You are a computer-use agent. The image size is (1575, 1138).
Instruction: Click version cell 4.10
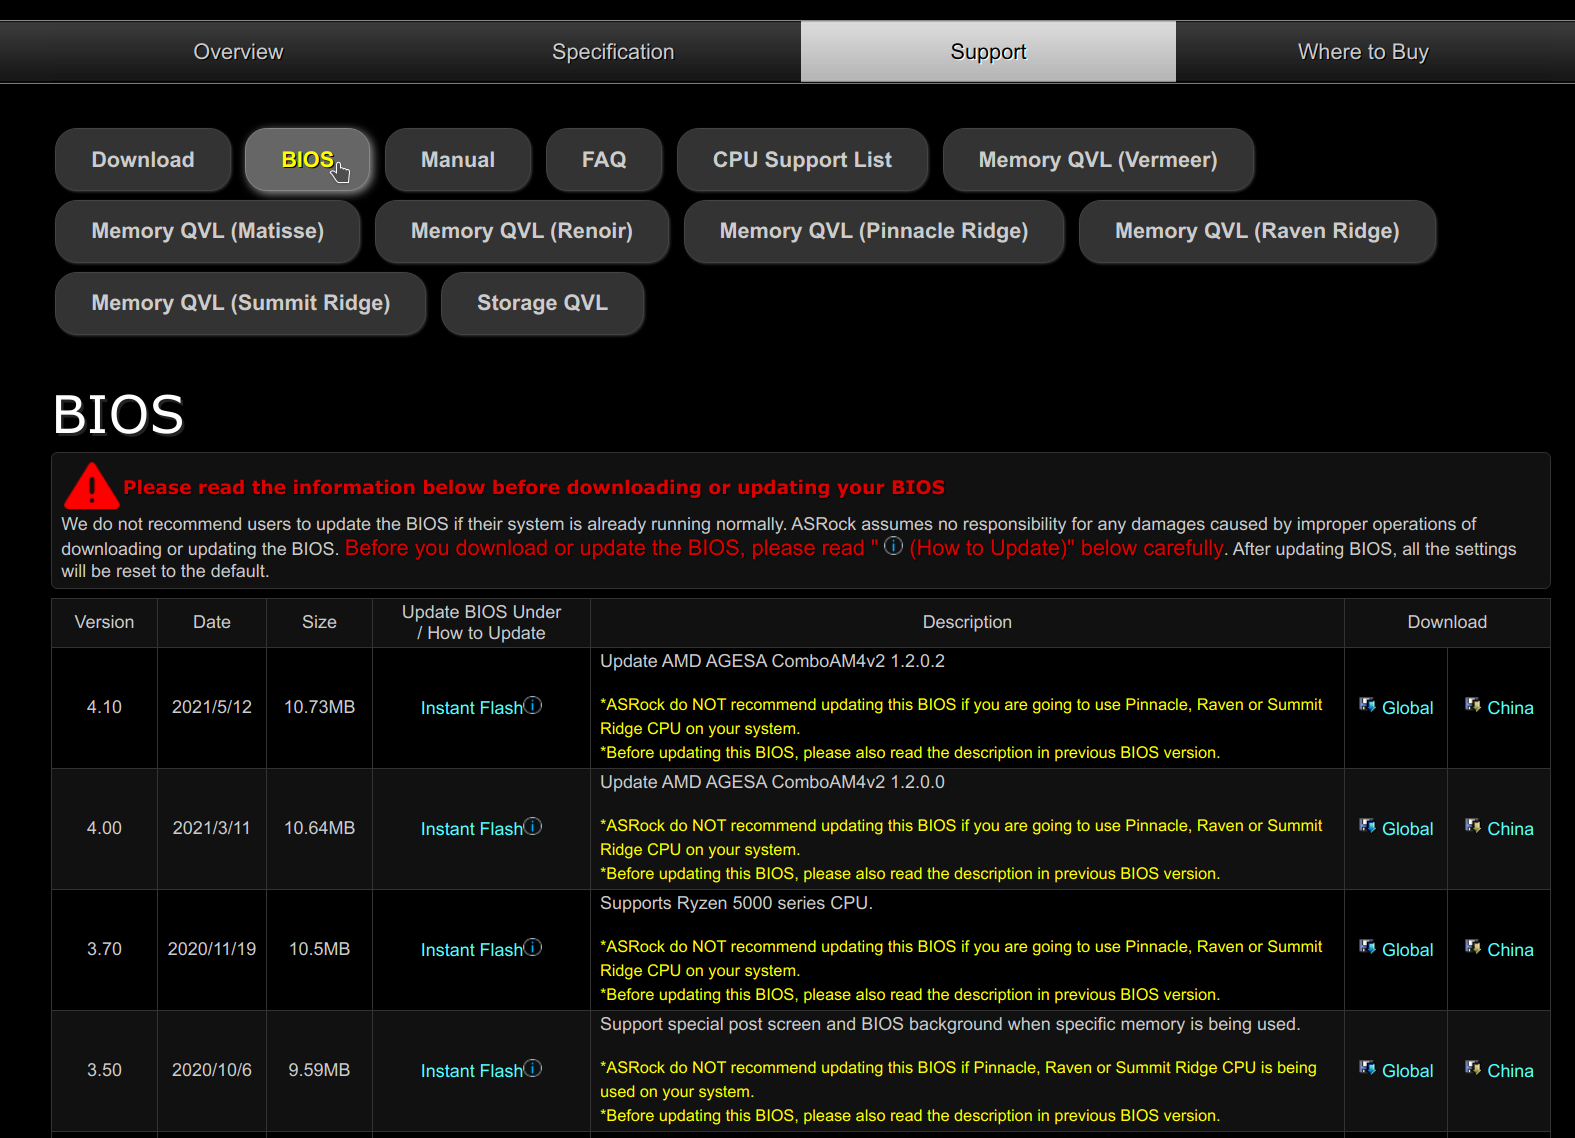pos(104,707)
